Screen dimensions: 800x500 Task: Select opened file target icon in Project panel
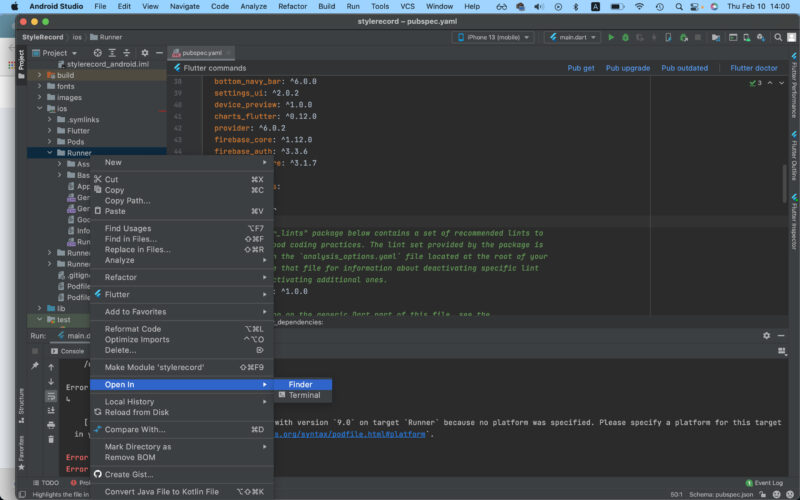point(97,53)
